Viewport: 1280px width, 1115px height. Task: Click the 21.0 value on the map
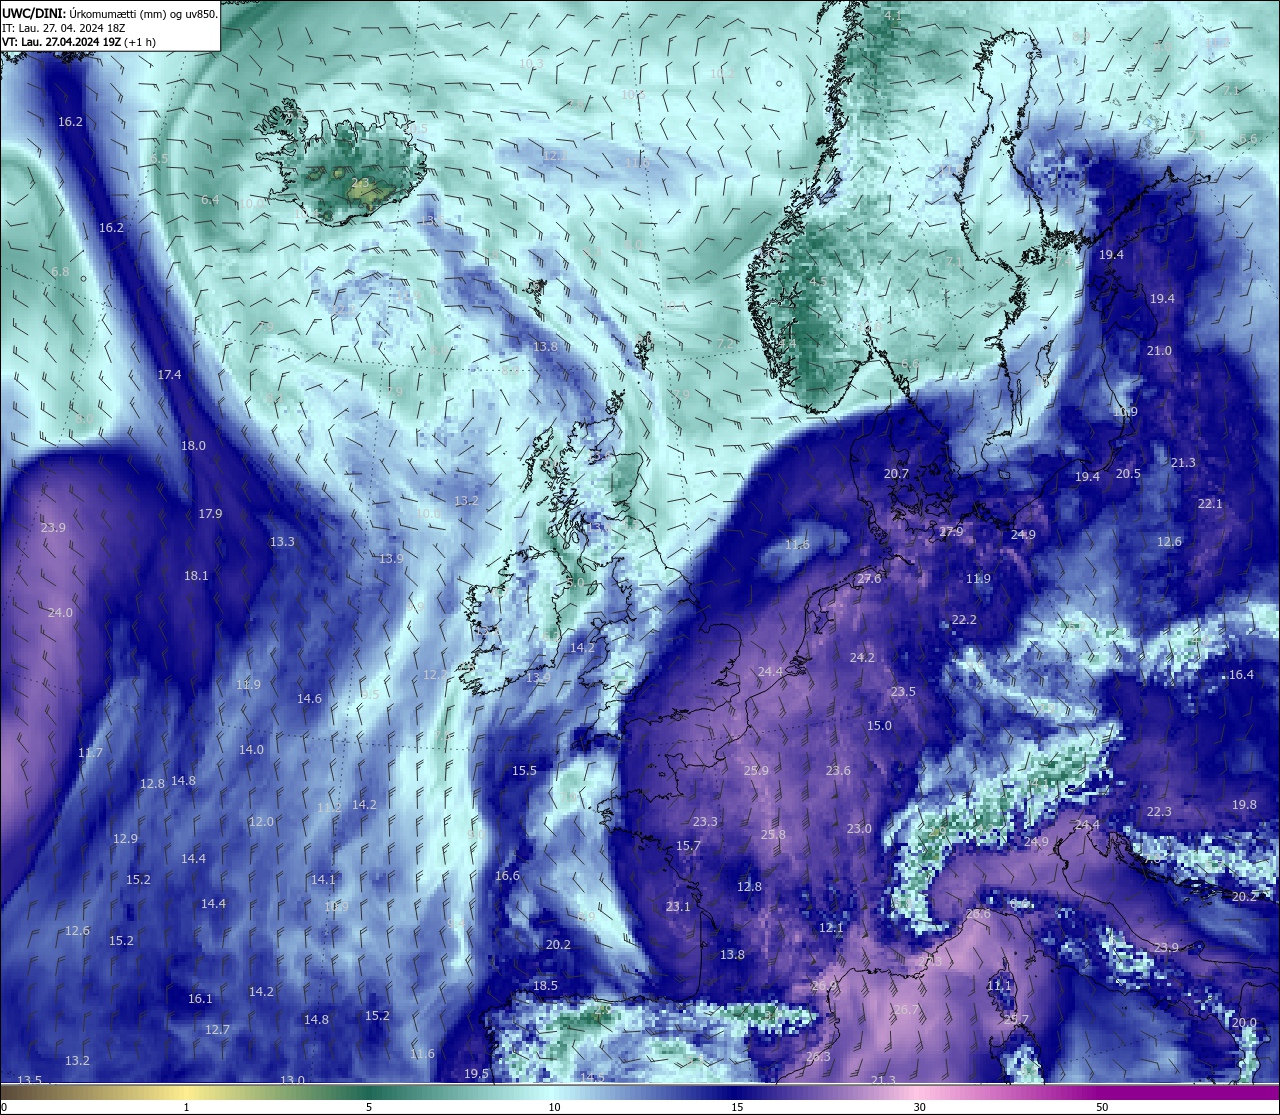click(1159, 351)
